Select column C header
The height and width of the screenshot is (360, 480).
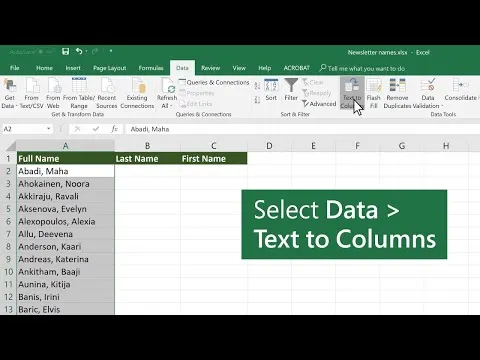click(x=214, y=146)
